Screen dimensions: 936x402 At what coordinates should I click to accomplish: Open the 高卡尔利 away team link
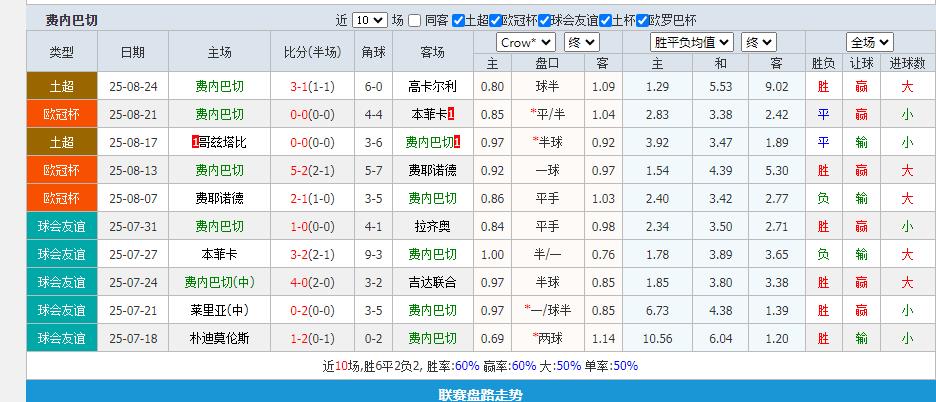pyautogui.click(x=432, y=86)
